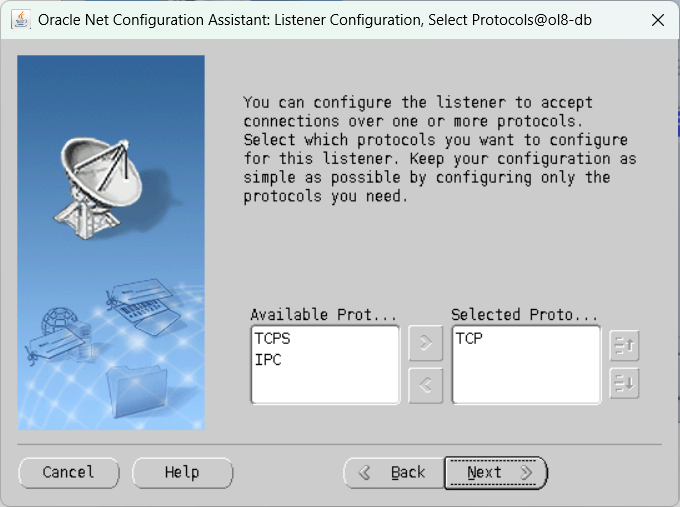Proceed with the Next button

click(x=496, y=472)
